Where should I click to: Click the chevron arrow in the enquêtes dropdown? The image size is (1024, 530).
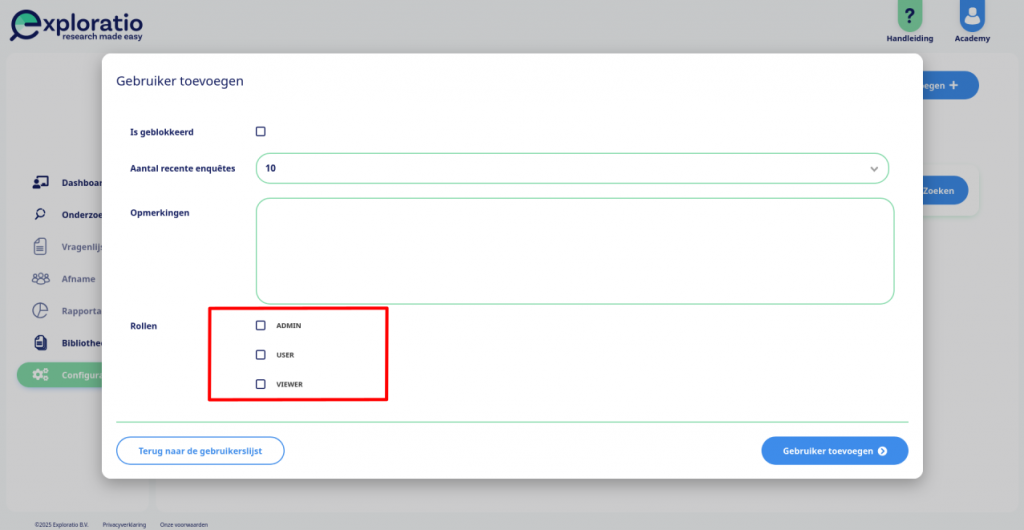click(874, 169)
